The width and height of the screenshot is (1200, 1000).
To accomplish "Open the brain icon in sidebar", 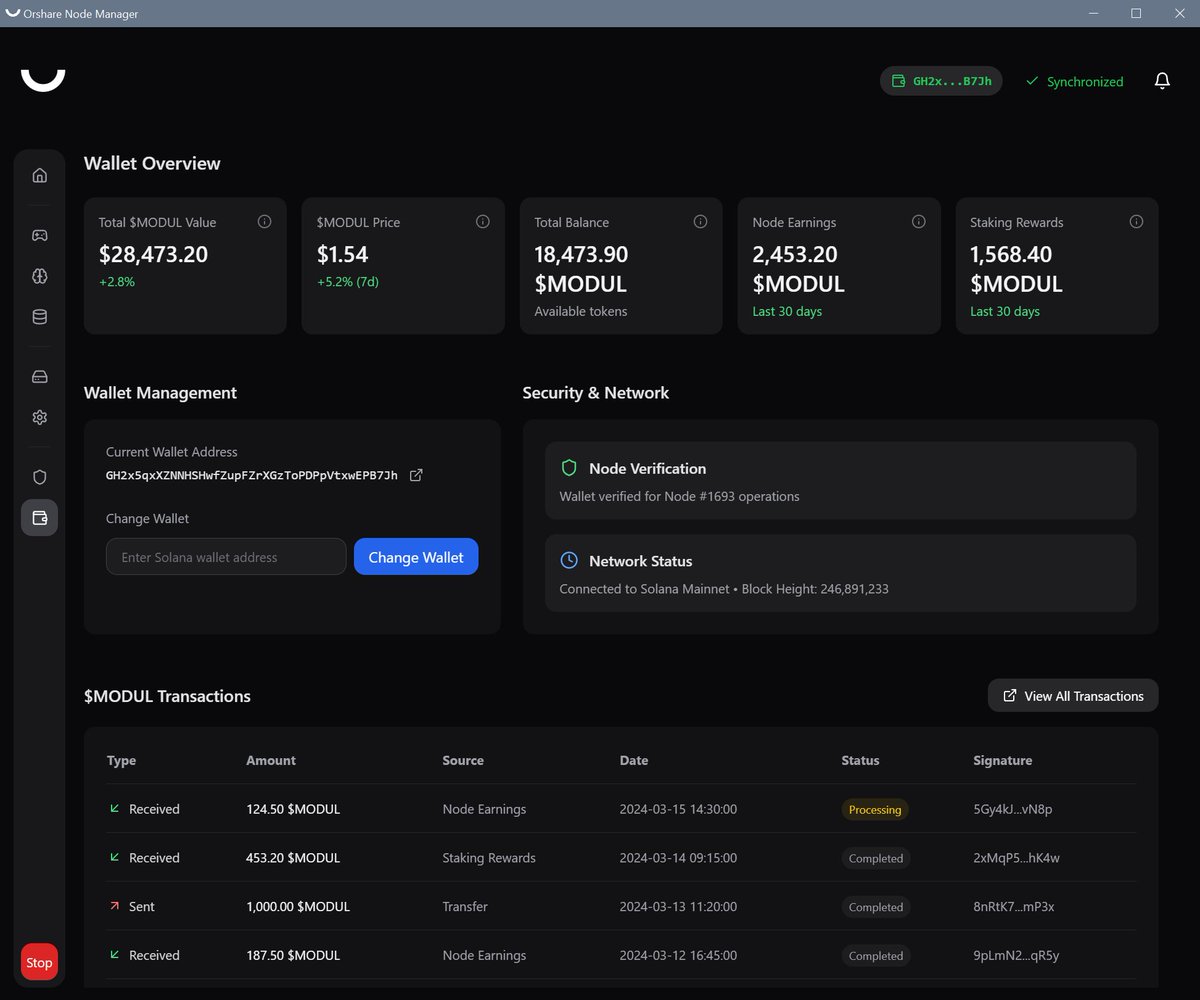I will (x=40, y=276).
